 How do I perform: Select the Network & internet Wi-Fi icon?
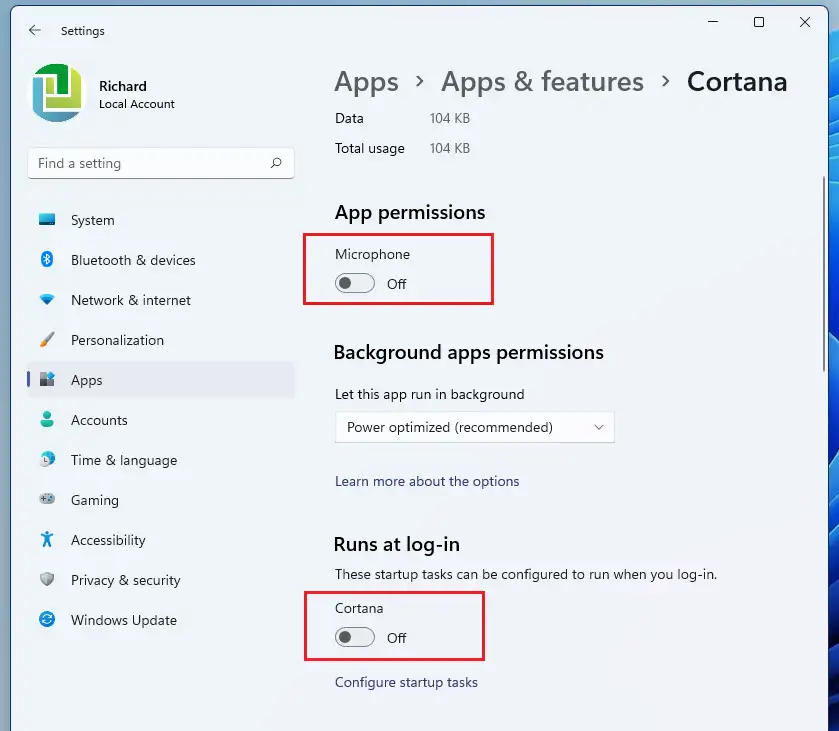tap(47, 300)
